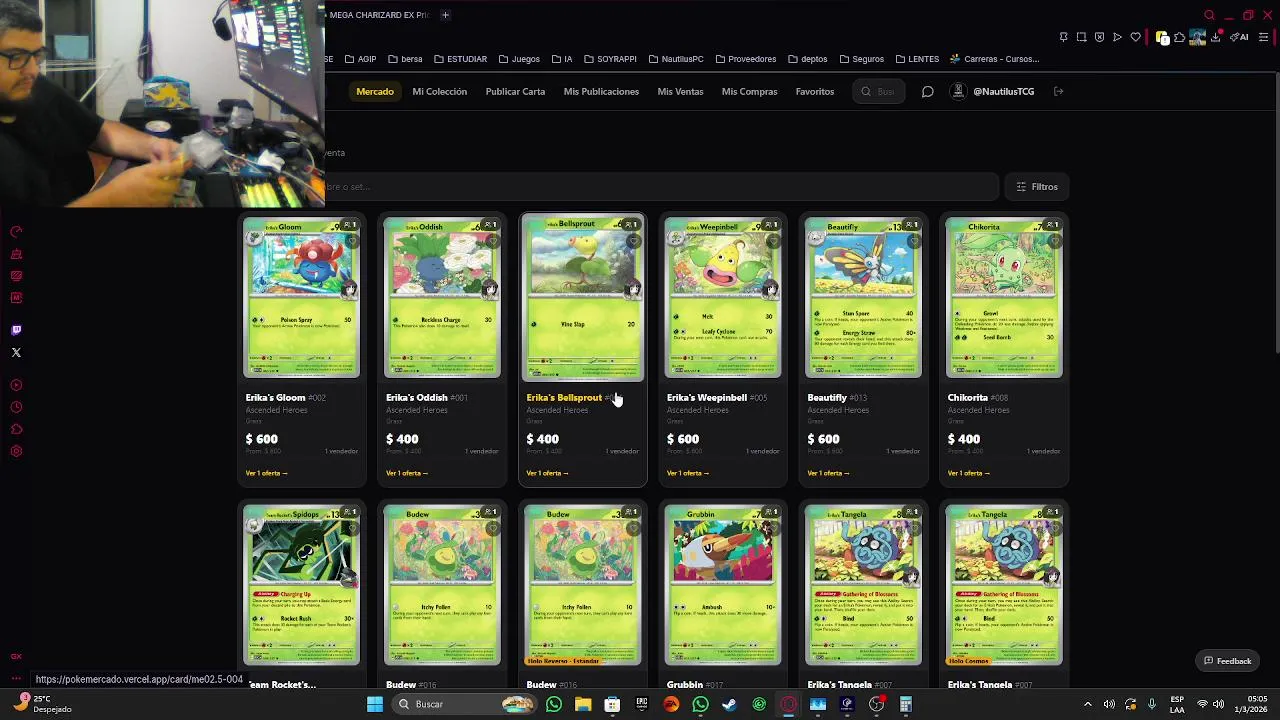Open the history clock icon in the sidebar
This screenshot has height=720, width=1280.
click(16, 407)
